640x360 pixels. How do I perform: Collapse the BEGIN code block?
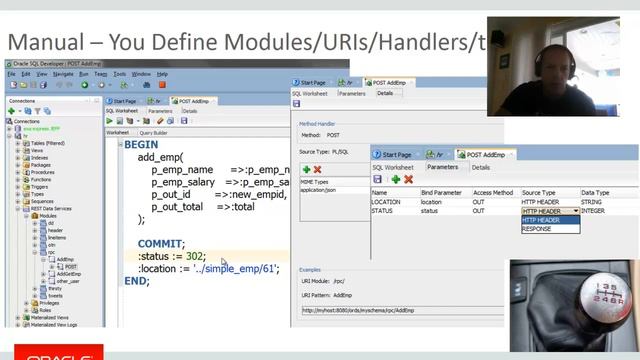click(120, 144)
